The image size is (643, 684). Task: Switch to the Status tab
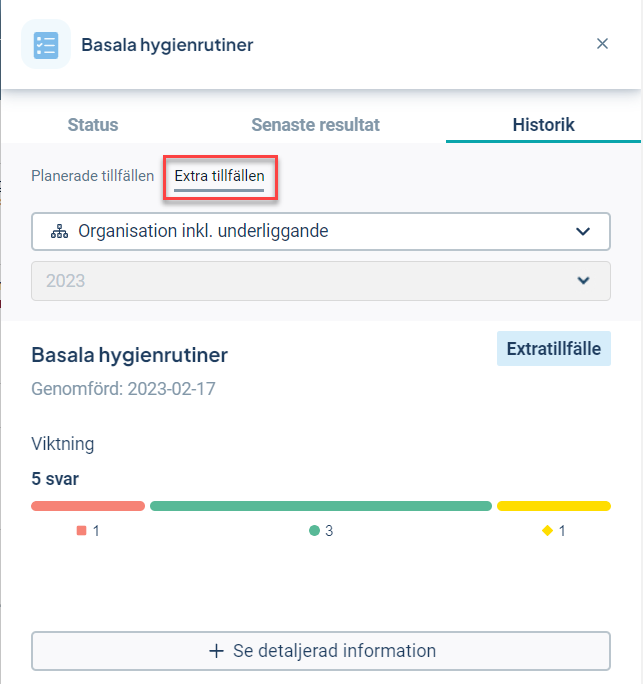pos(93,125)
